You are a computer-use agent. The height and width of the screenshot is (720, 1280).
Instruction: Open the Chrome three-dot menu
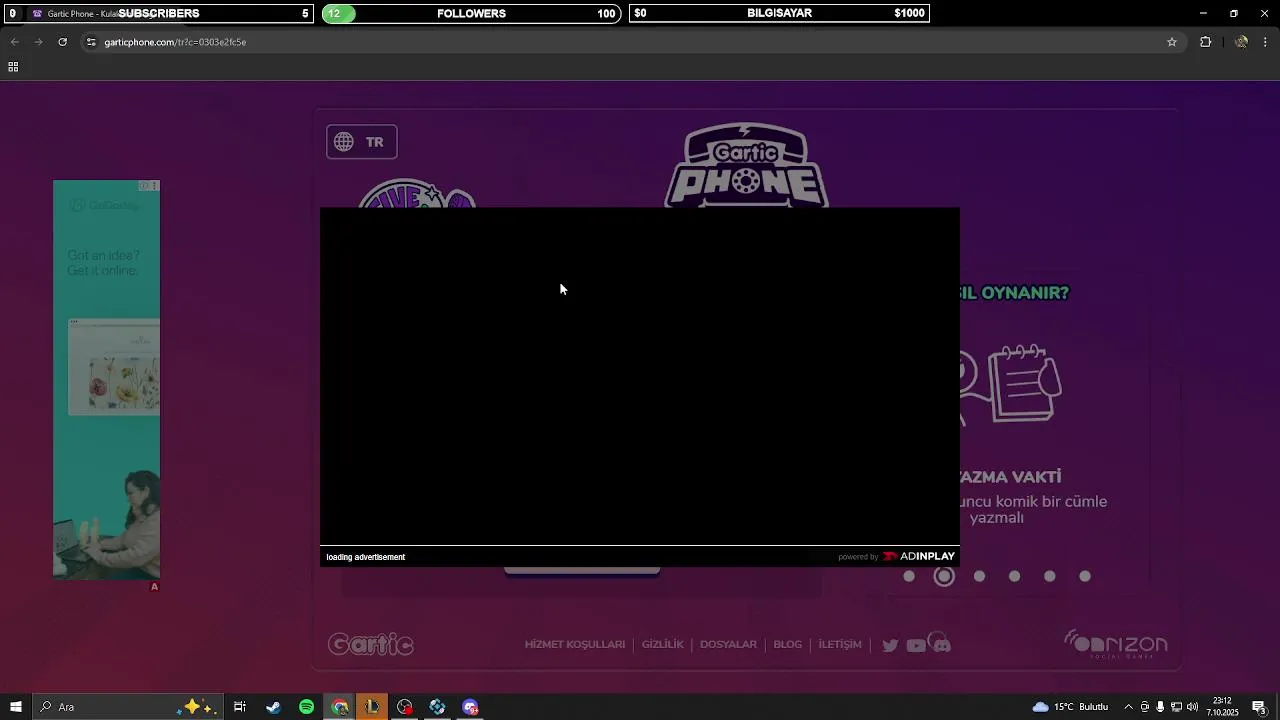pos(1266,42)
